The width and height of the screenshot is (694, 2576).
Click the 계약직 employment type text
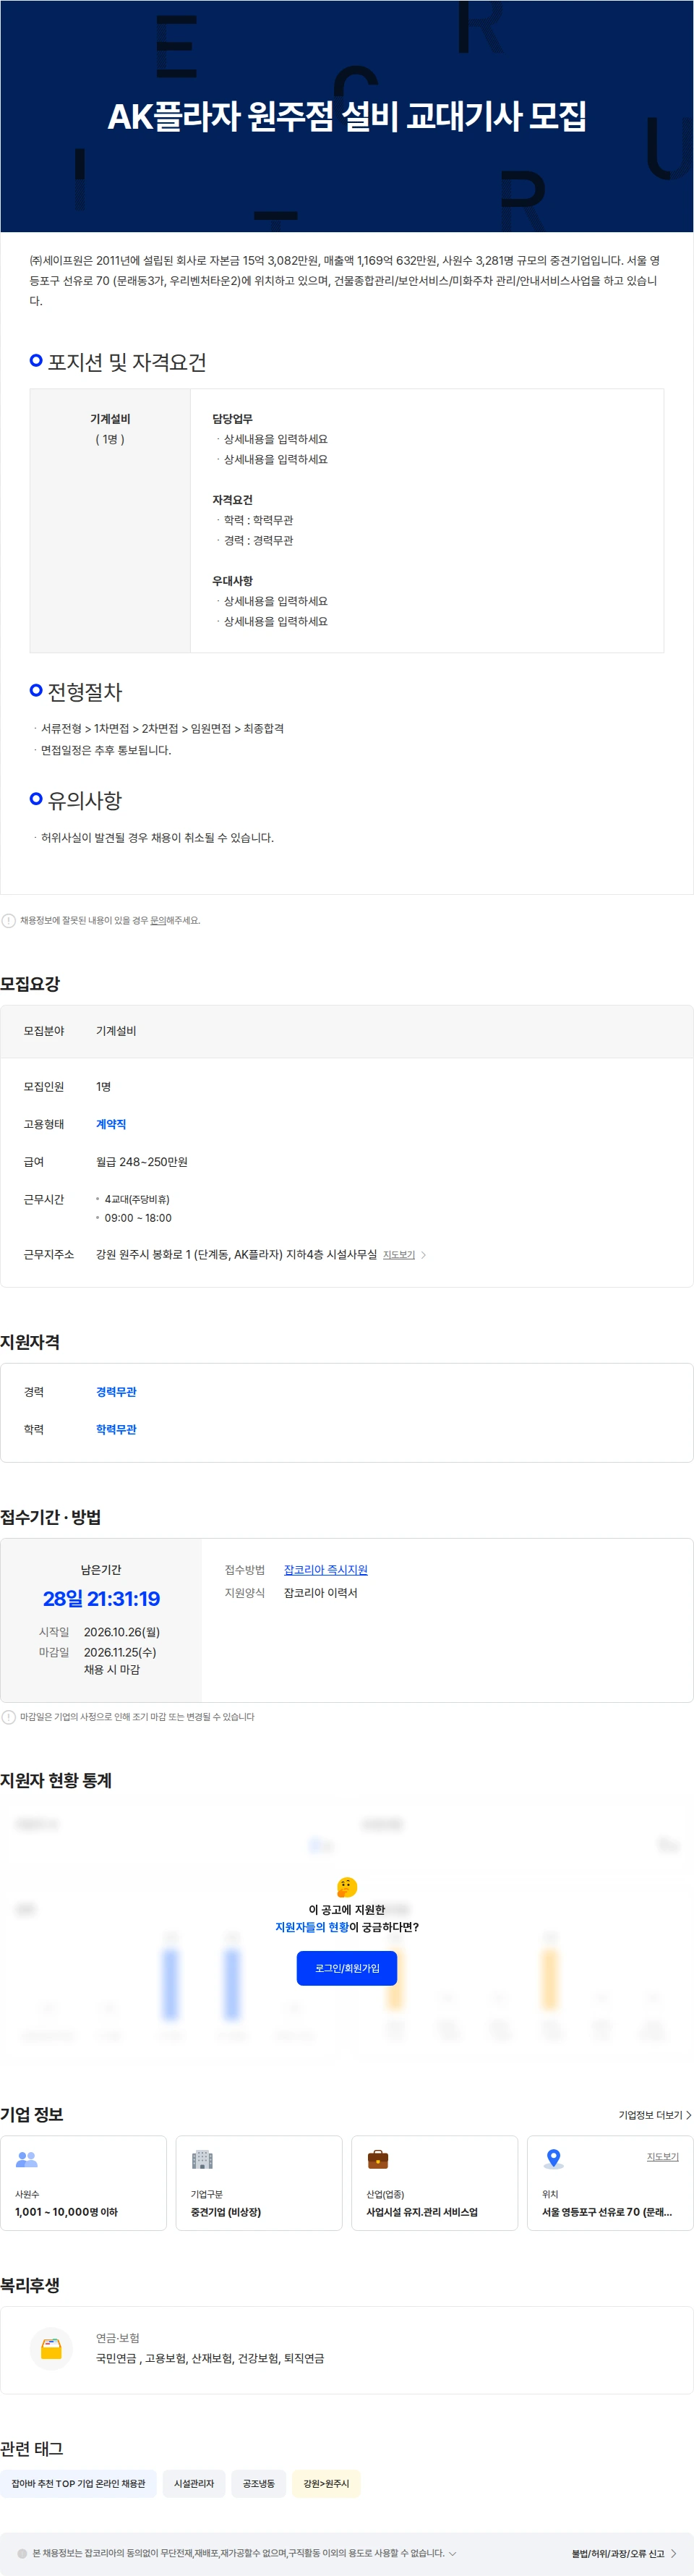click(111, 1124)
